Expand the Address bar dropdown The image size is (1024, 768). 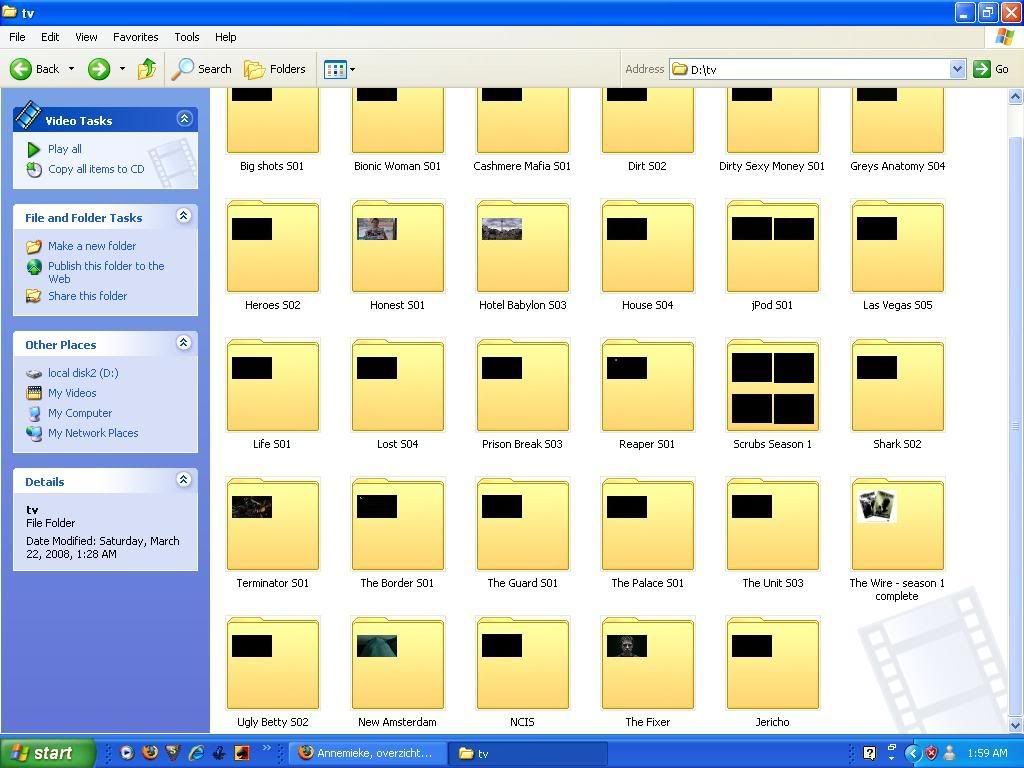(957, 69)
